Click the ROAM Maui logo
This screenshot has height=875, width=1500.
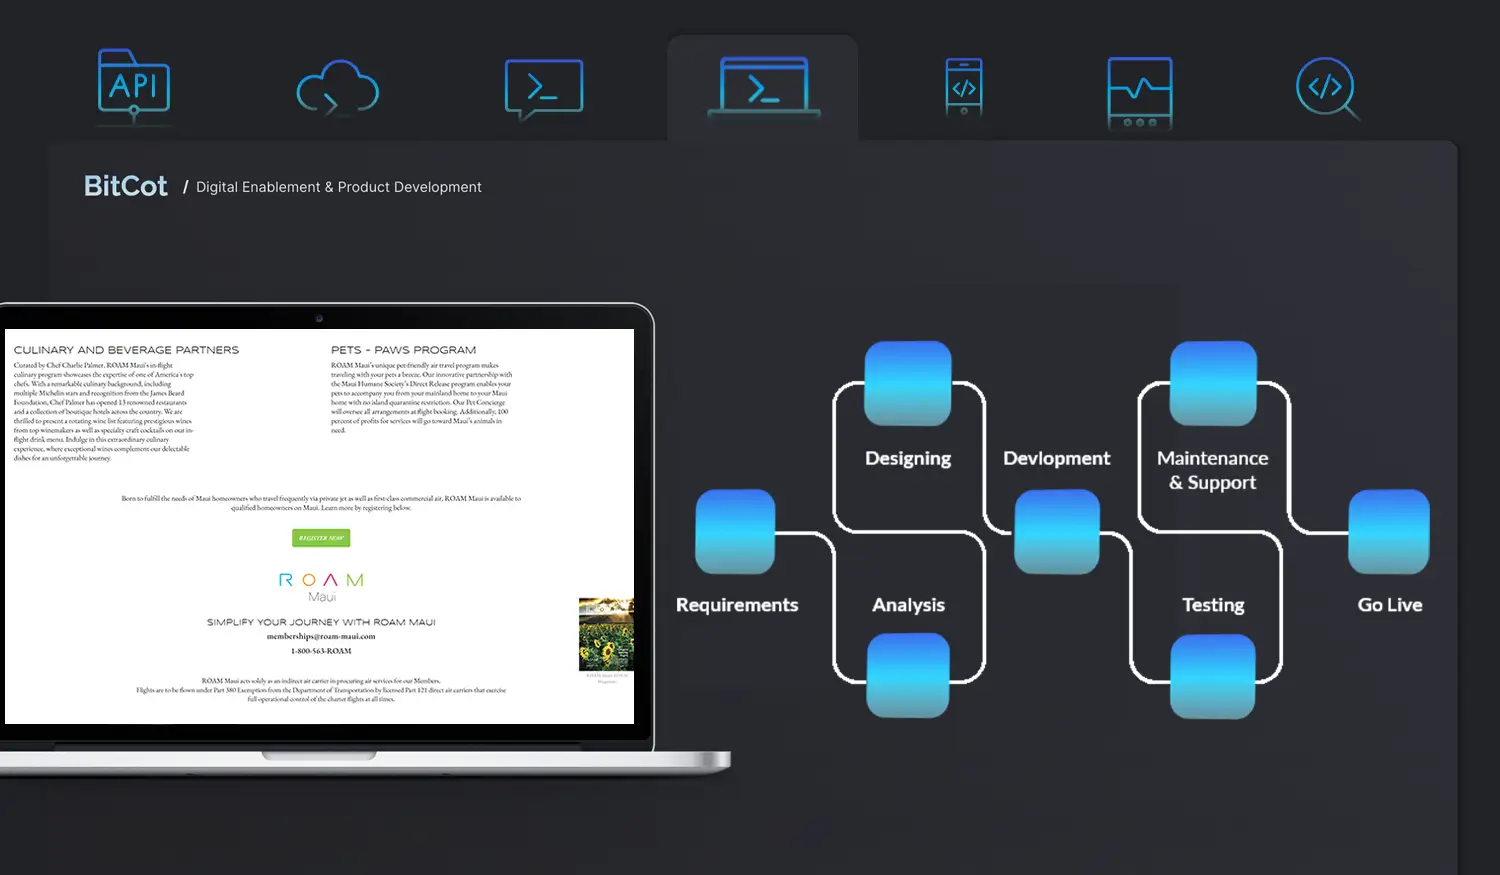[x=321, y=586]
